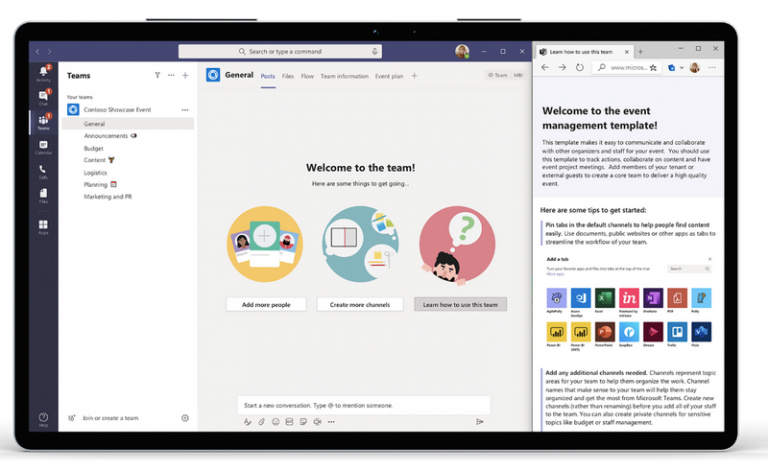Click the microphone icon in the search box
768x471 pixels.
(375, 51)
